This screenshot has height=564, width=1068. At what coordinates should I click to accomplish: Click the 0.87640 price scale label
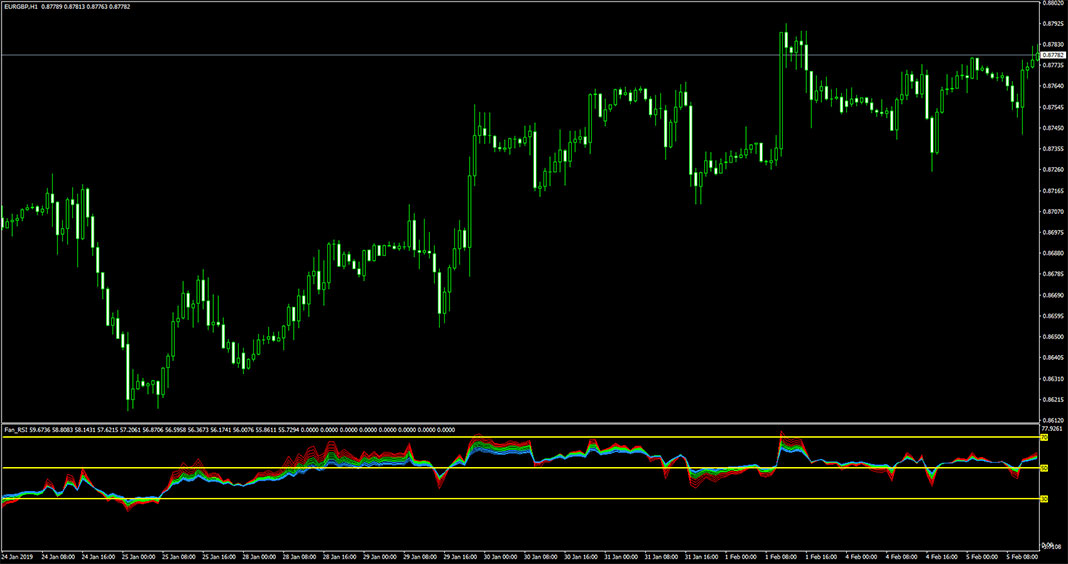(1053, 86)
